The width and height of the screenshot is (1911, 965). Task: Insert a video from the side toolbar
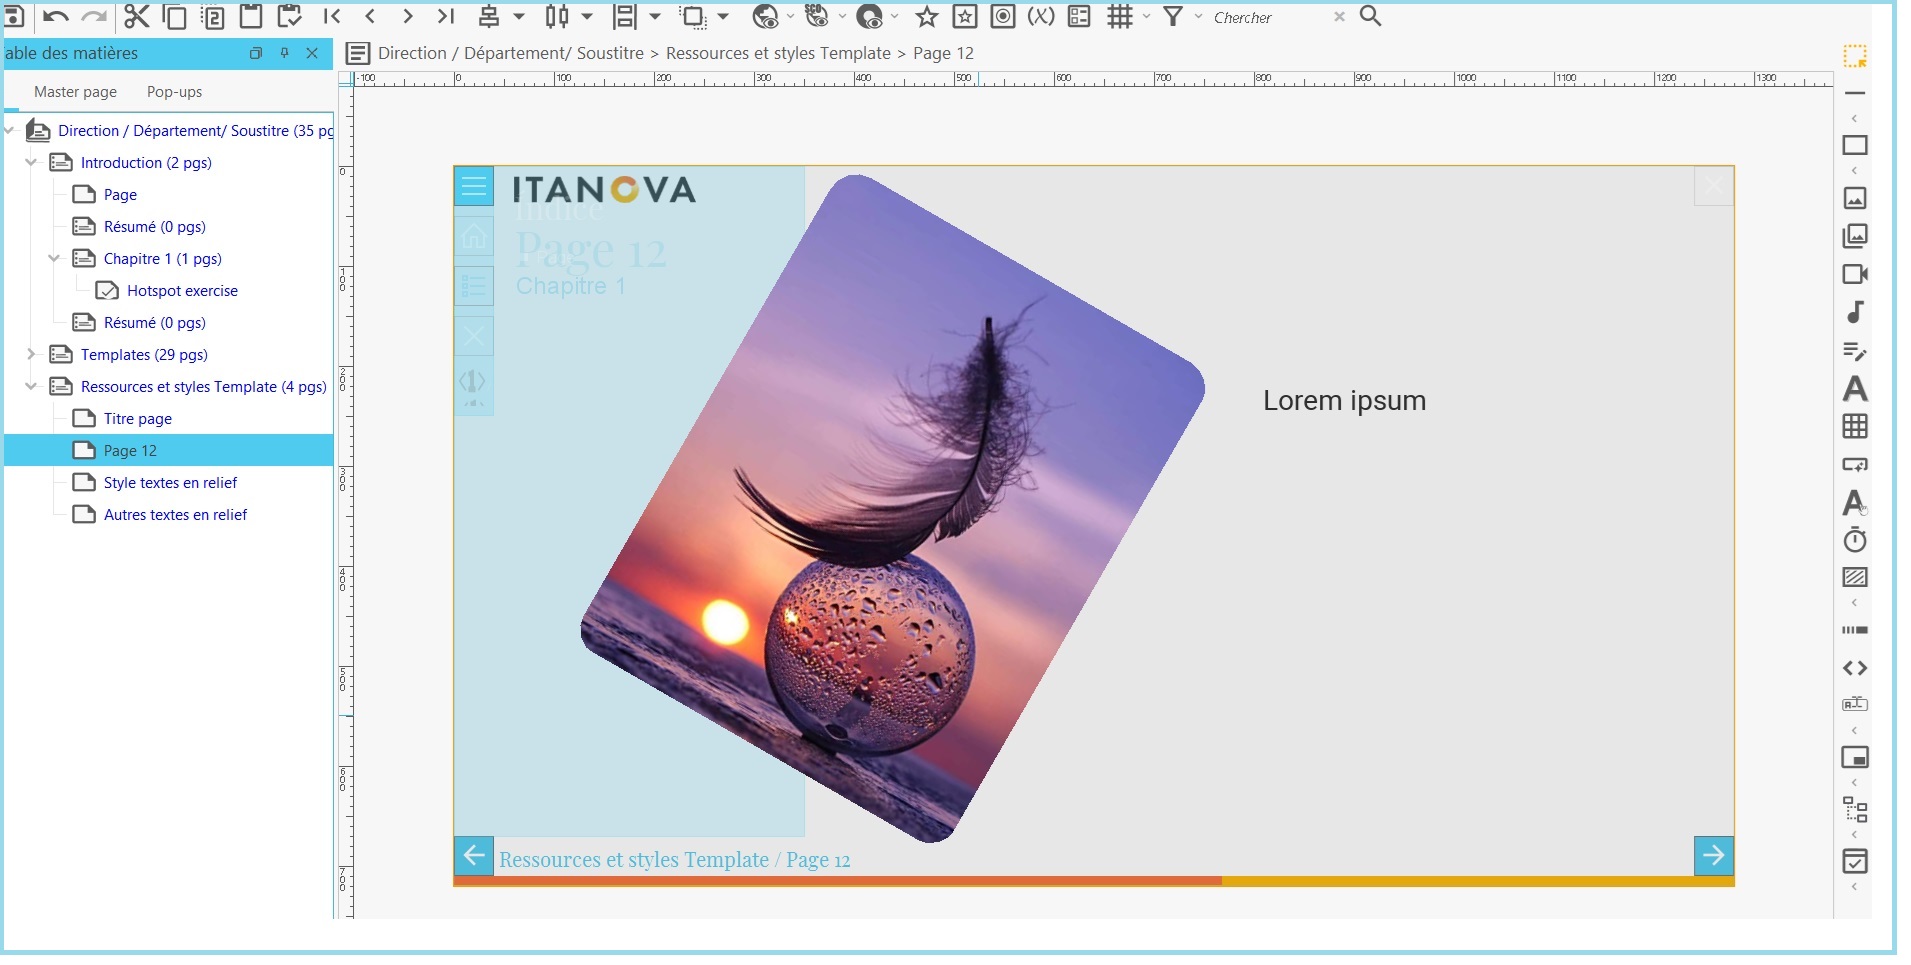pos(1855,274)
